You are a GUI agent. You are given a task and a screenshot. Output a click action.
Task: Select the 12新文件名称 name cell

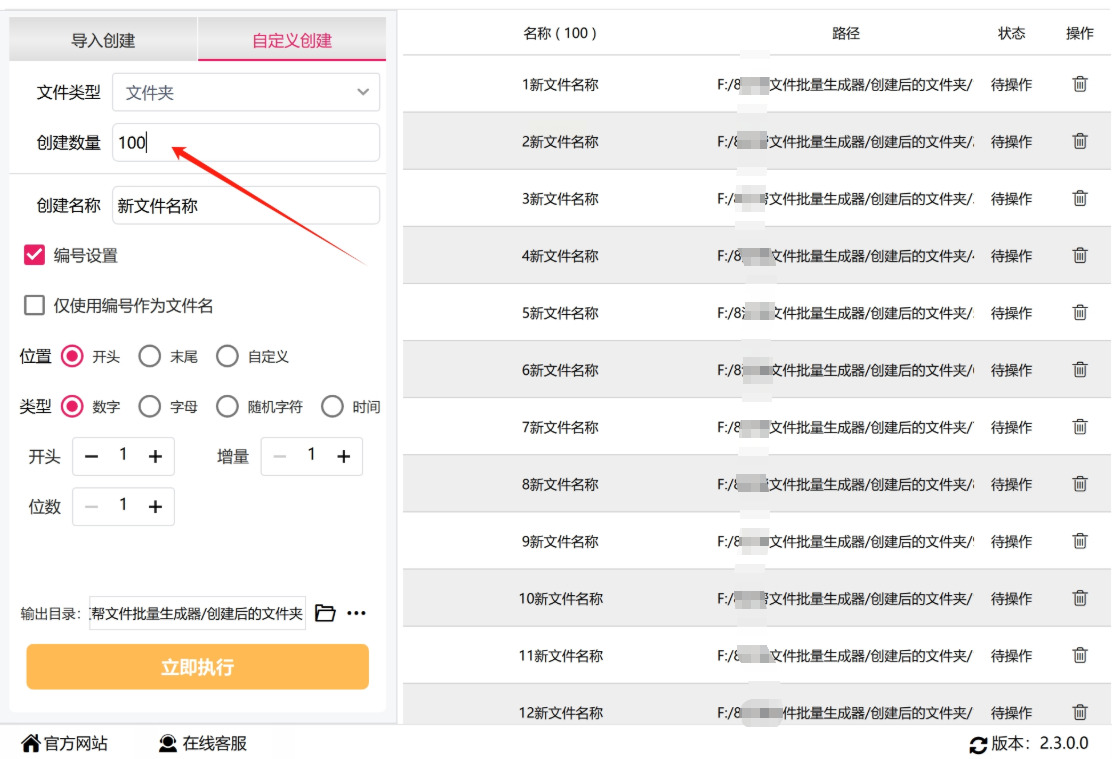[x=560, y=712]
